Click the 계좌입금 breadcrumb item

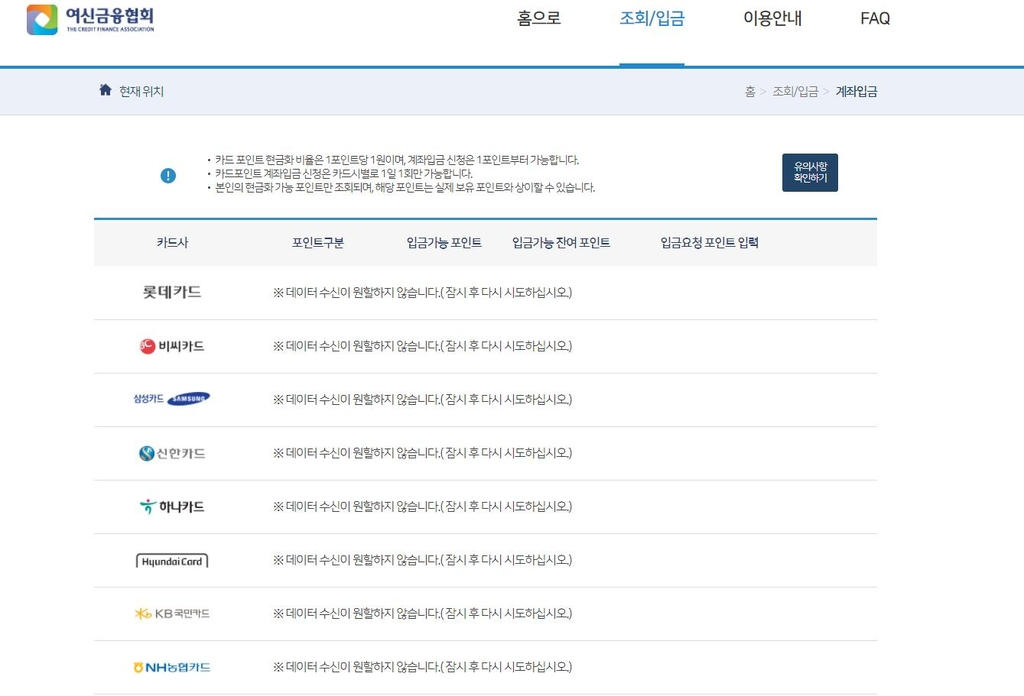pyautogui.click(x=856, y=91)
